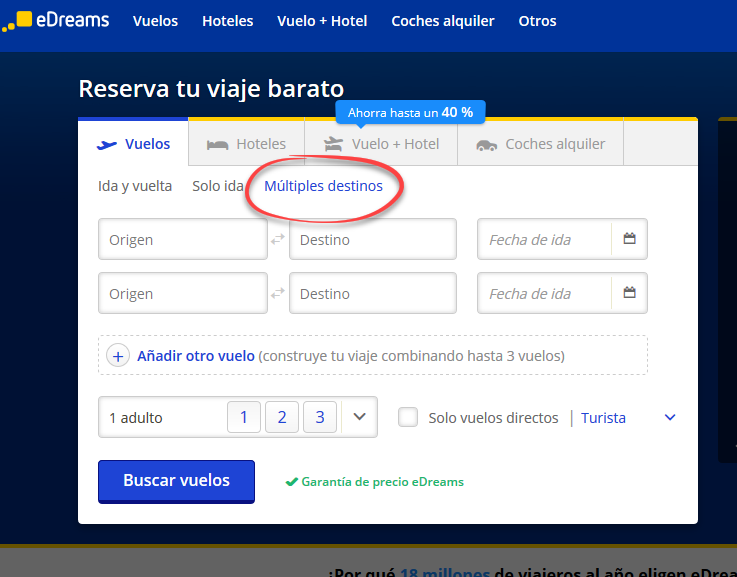
Task: Swap origin and destination of first flight
Action: 278,239
